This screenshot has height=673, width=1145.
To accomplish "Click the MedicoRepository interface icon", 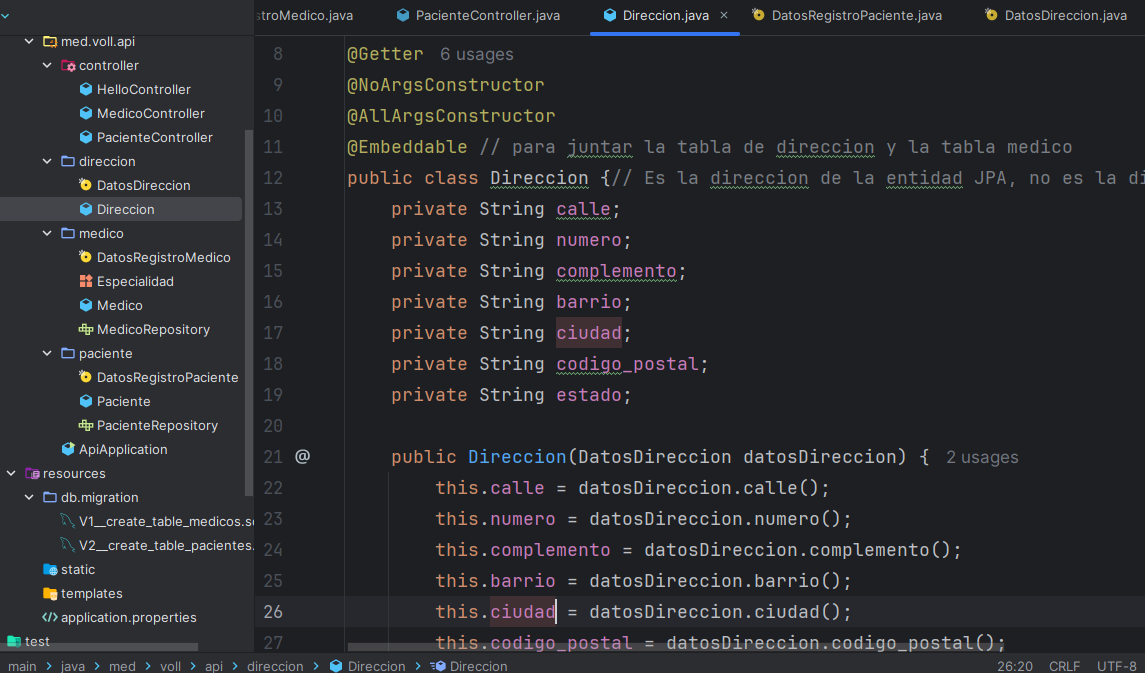I will click(85, 329).
